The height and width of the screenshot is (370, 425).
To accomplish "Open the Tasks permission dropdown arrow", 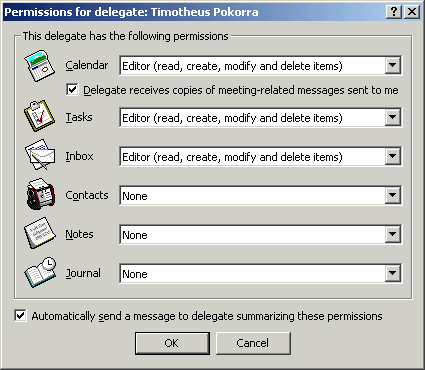I will [x=393, y=117].
